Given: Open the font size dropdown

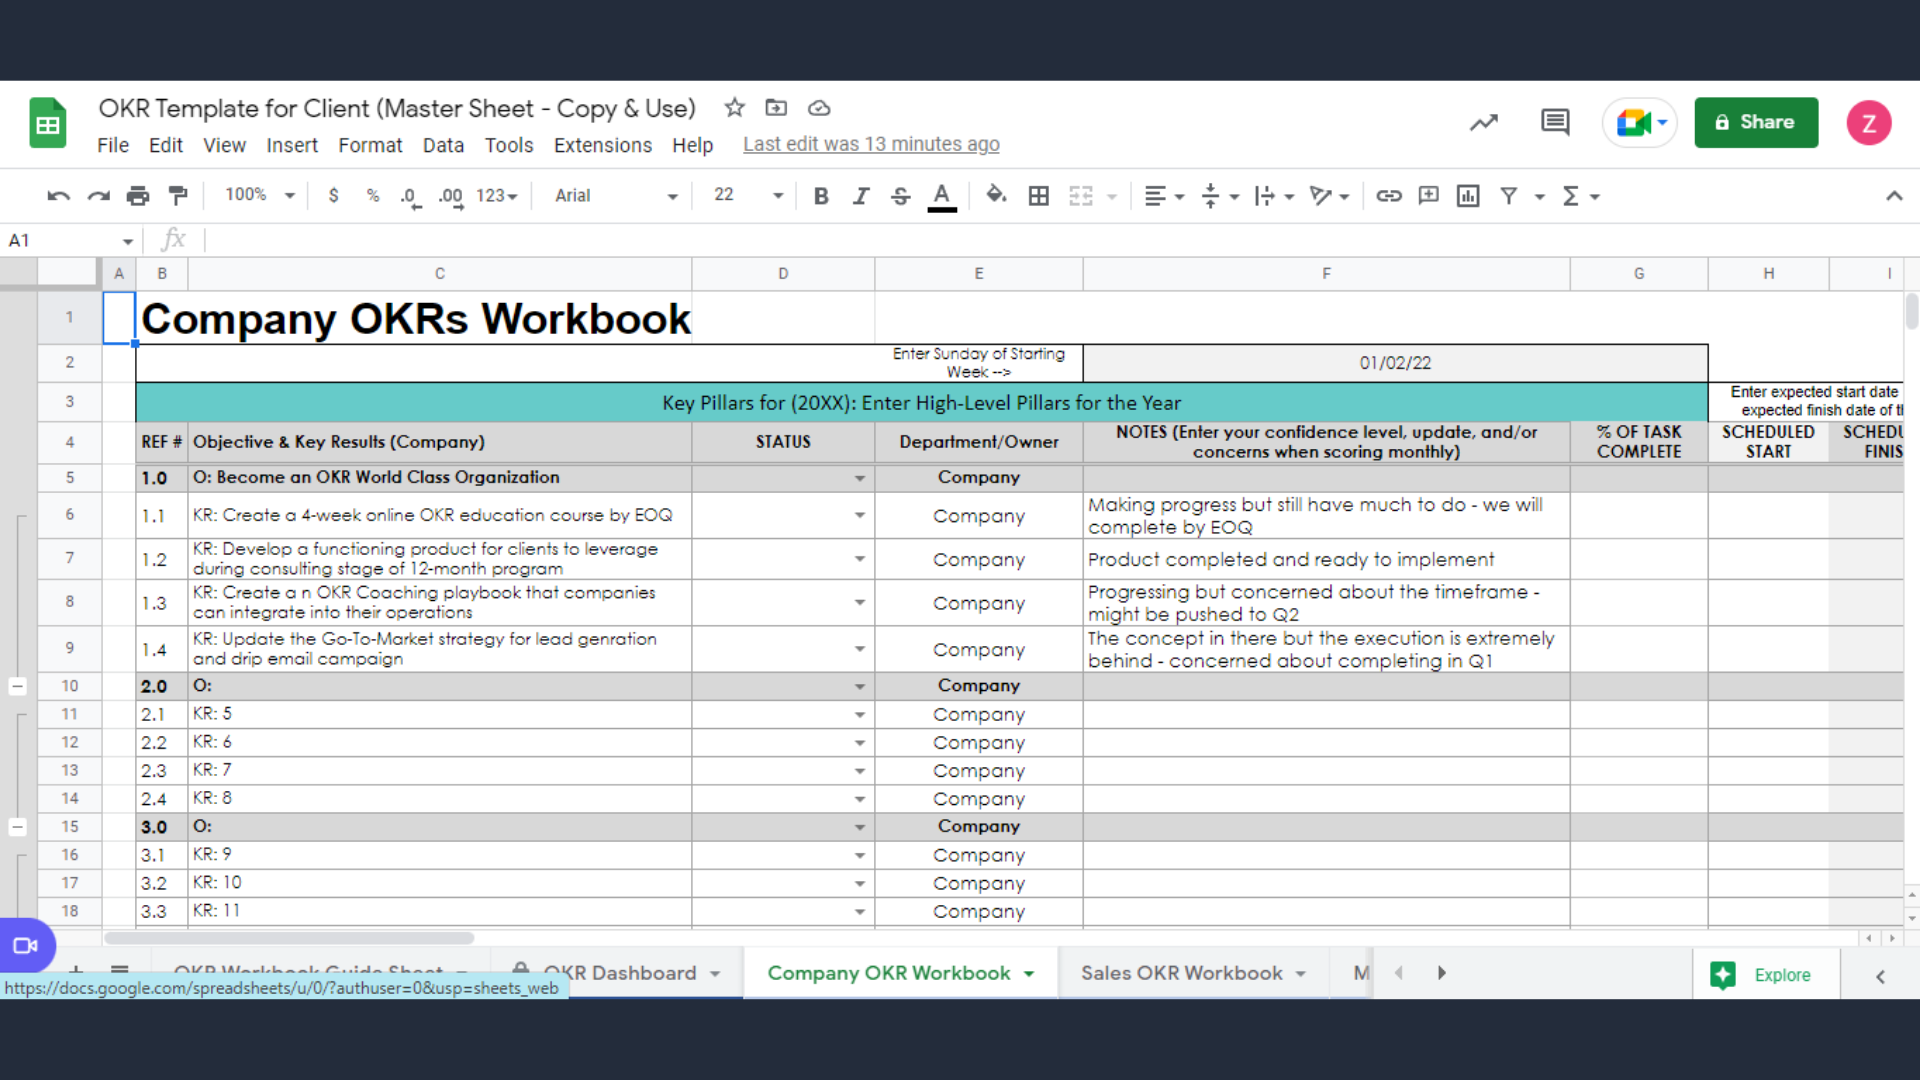Looking at the screenshot, I should pos(748,195).
